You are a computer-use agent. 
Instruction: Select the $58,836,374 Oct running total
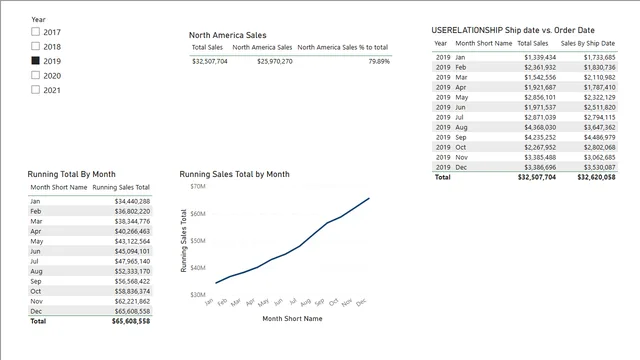(132, 291)
